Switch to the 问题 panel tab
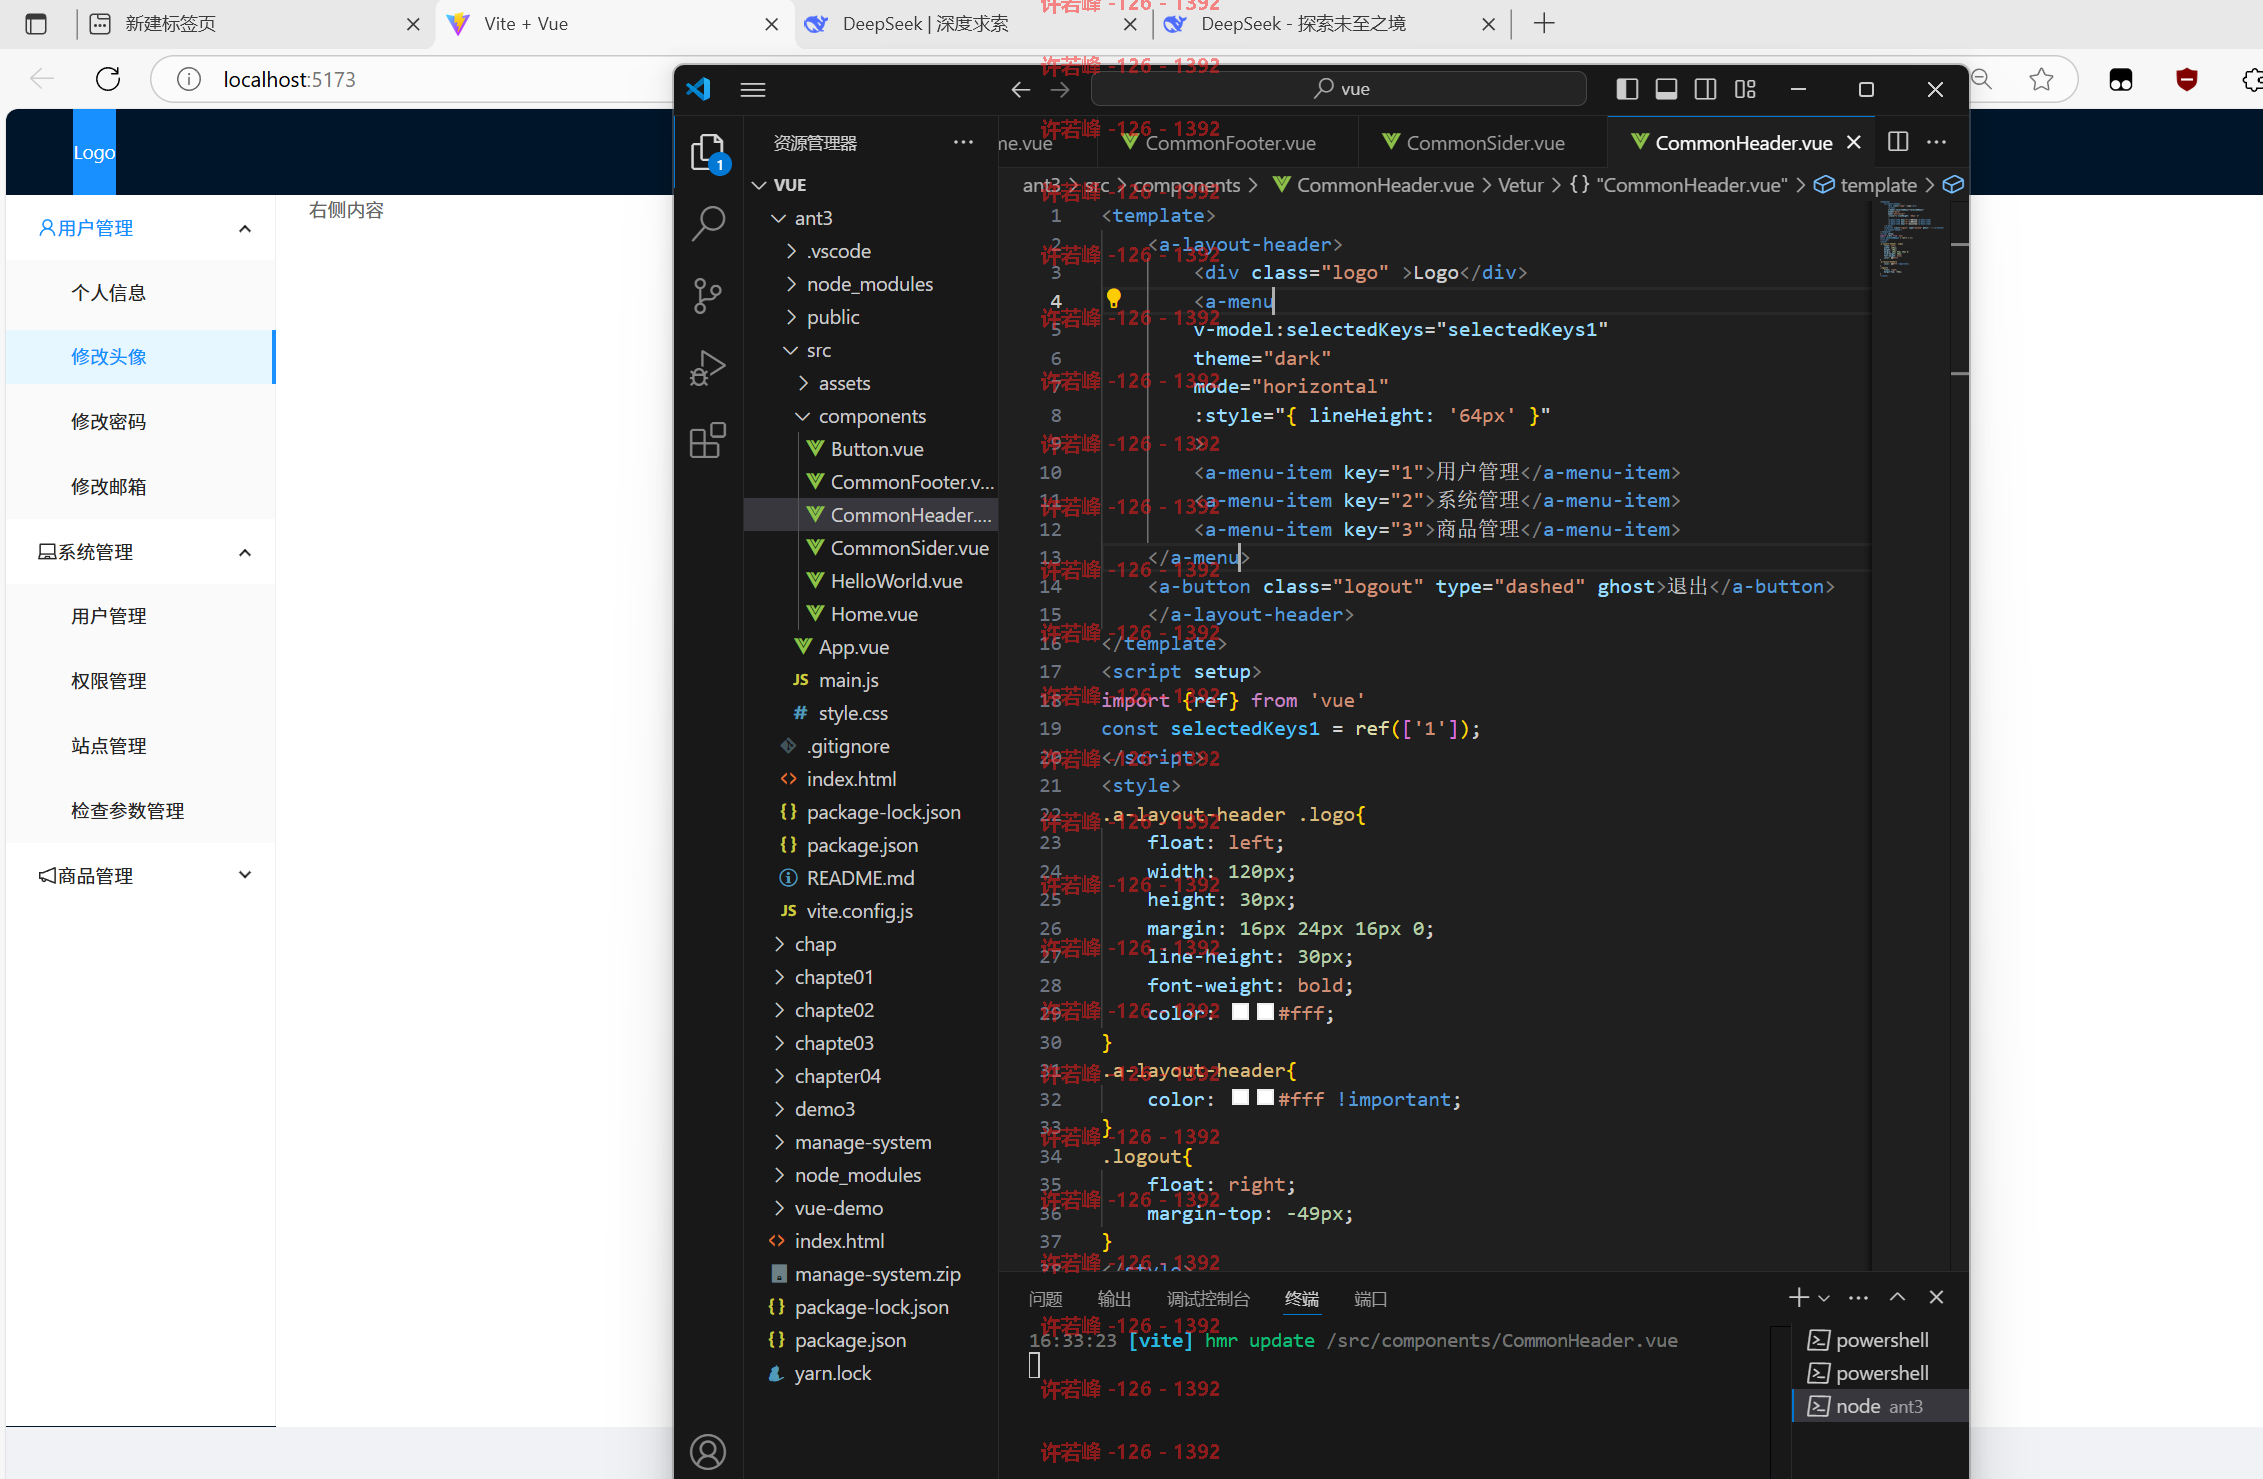The height and width of the screenshot is (1479, 2263). (1045, 1298)
